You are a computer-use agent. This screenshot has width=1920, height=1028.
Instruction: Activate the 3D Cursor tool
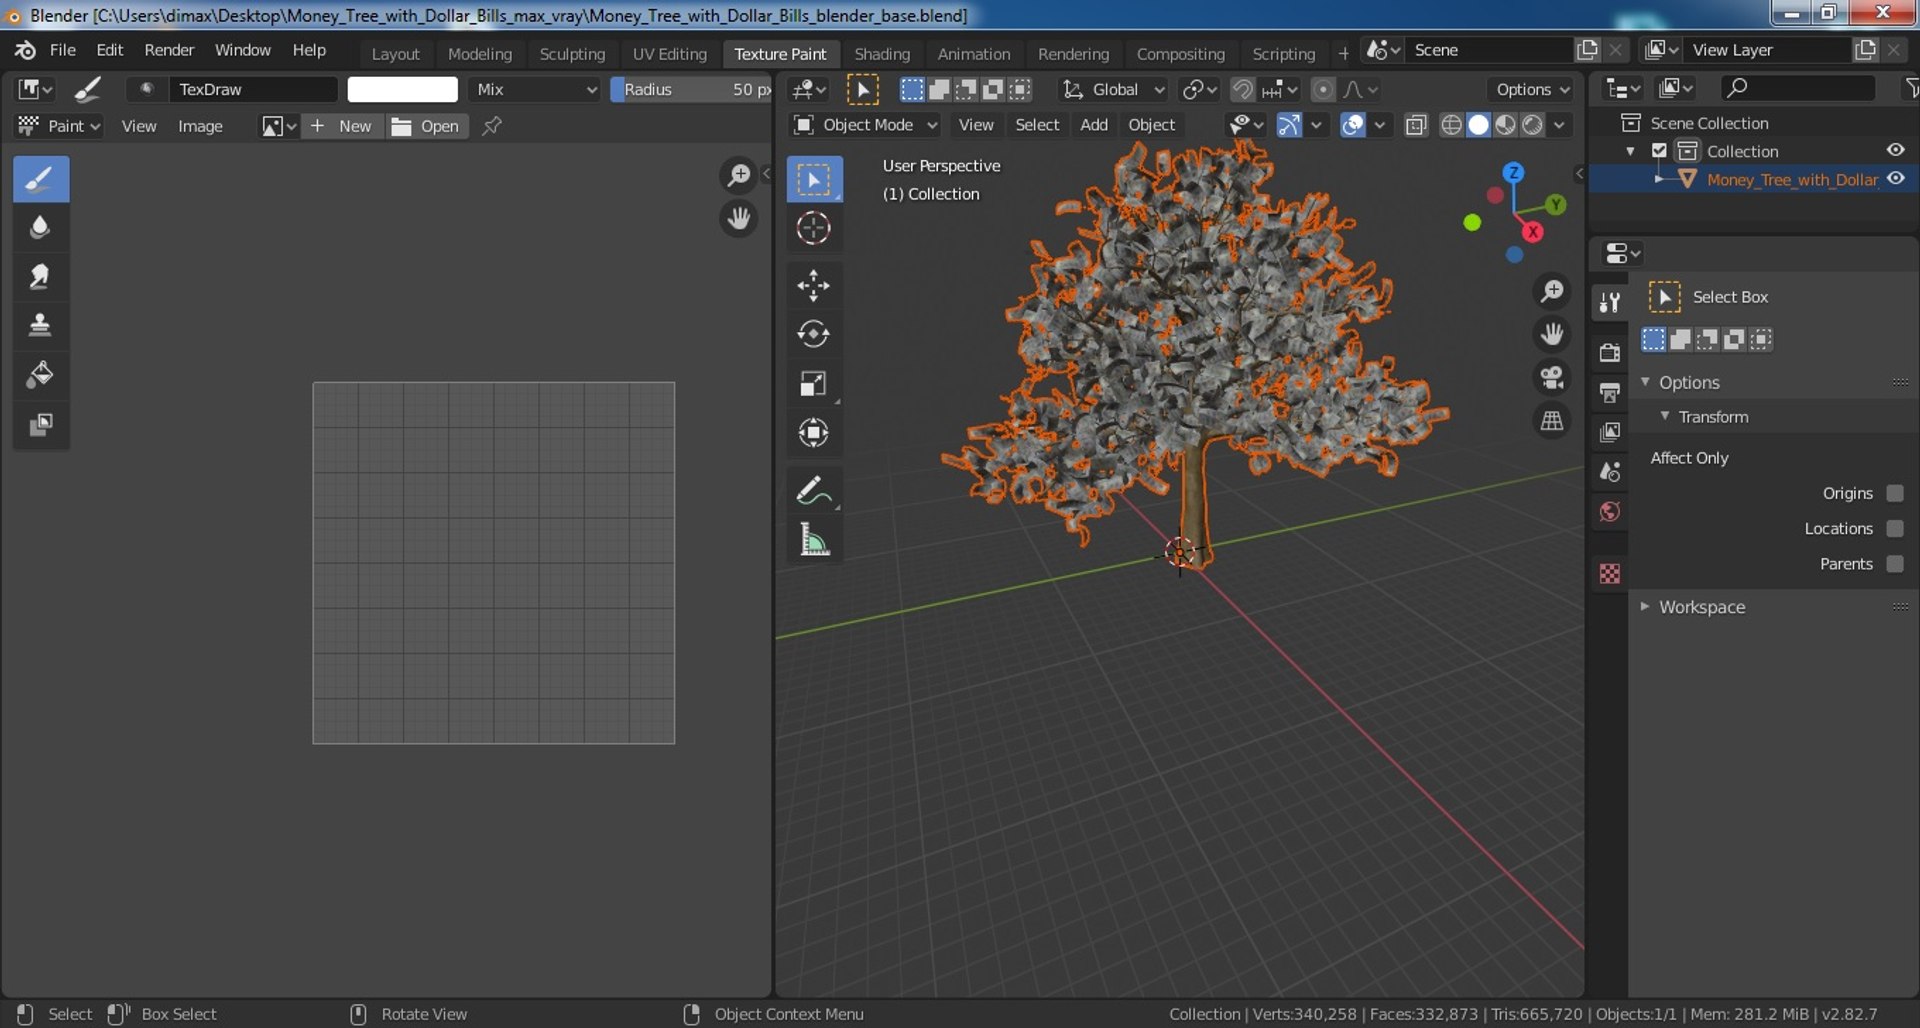[814, 228]
